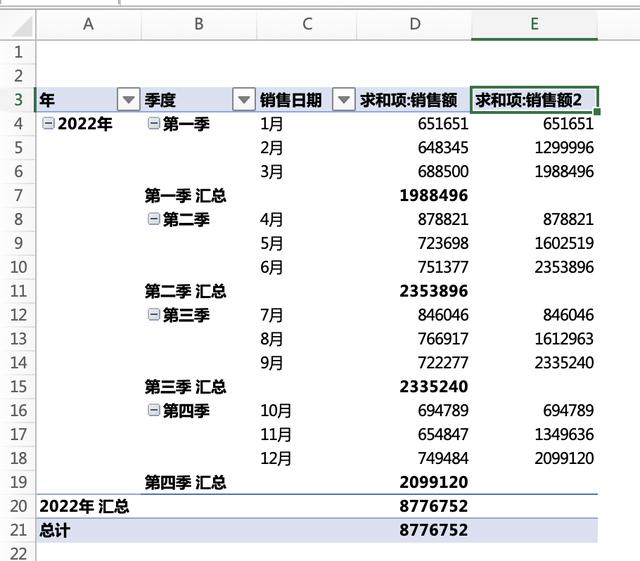Click the 2022年 汇总 label cell
640x561 pixels.
(x=88, y=507)
